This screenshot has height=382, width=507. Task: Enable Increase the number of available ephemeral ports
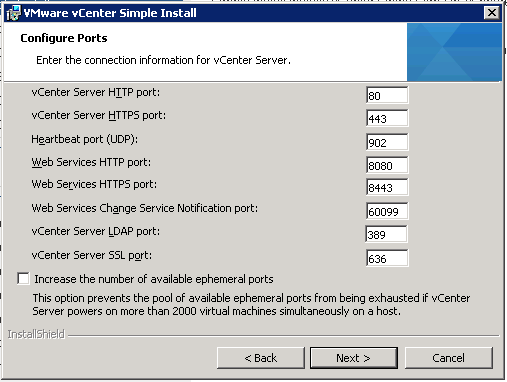[x=23, y=278]
